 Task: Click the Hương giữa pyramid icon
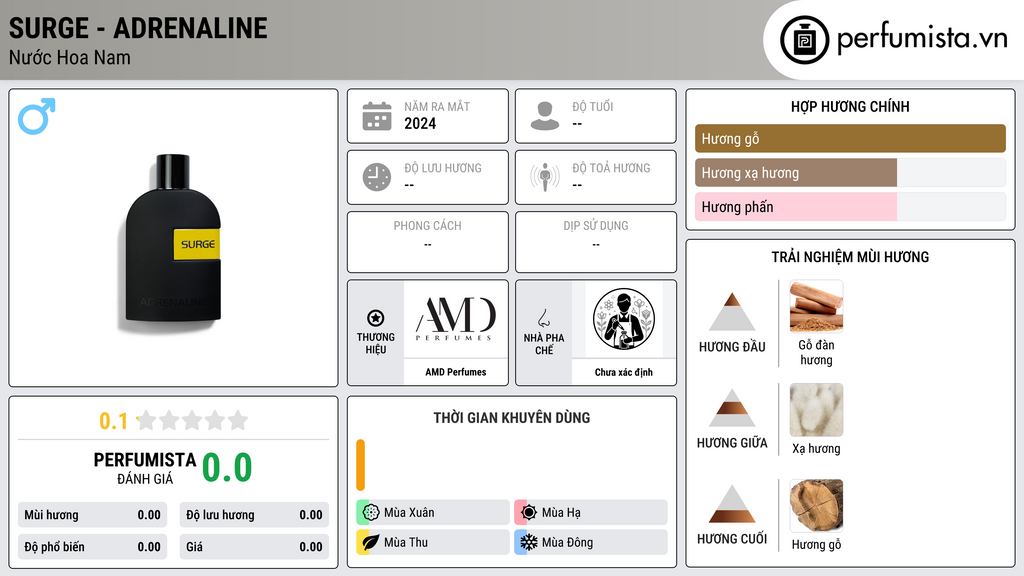732,408
